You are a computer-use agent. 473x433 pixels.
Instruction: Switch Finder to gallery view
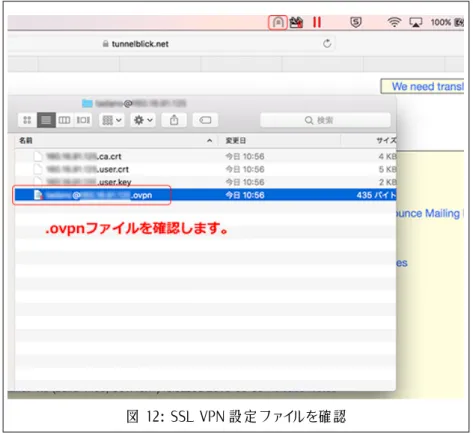83,120
